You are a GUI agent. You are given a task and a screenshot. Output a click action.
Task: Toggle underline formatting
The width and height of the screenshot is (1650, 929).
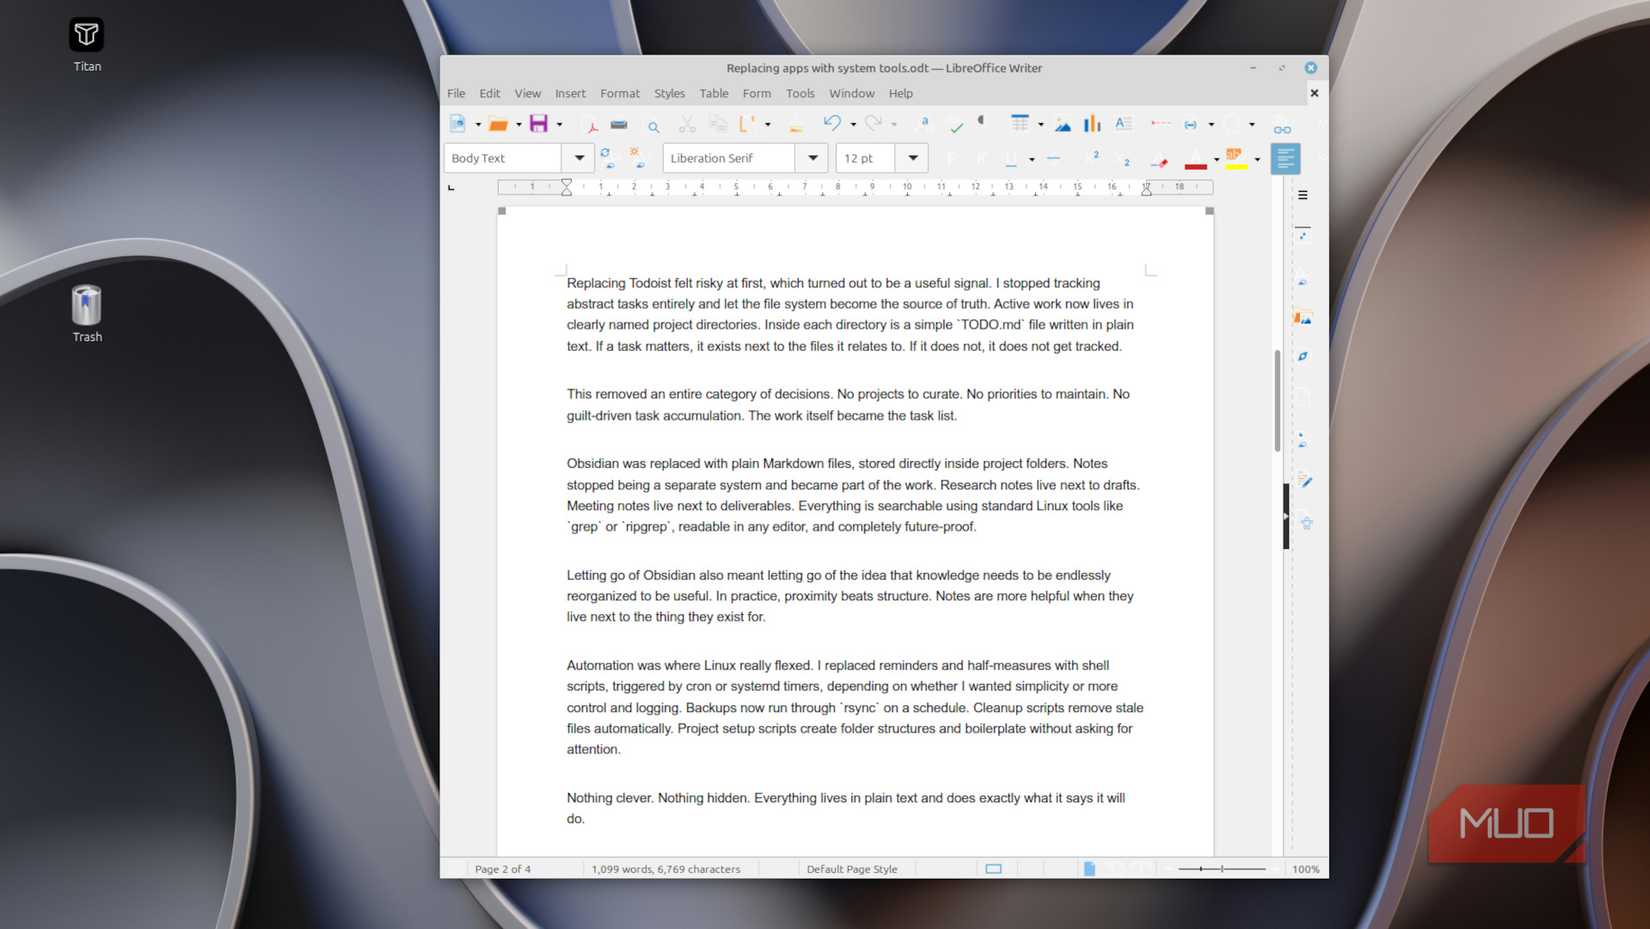coord(1010,158)
